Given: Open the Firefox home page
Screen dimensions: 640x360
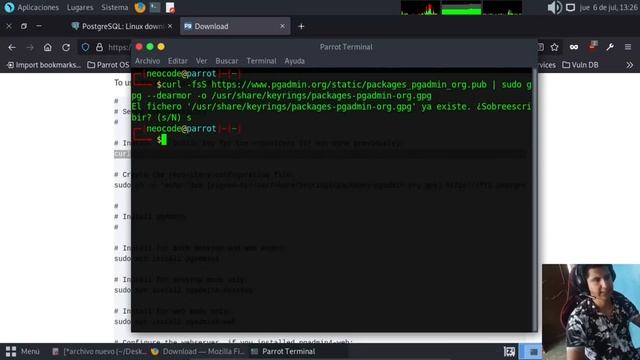Looking at the screenshot, I should [48, 47].
